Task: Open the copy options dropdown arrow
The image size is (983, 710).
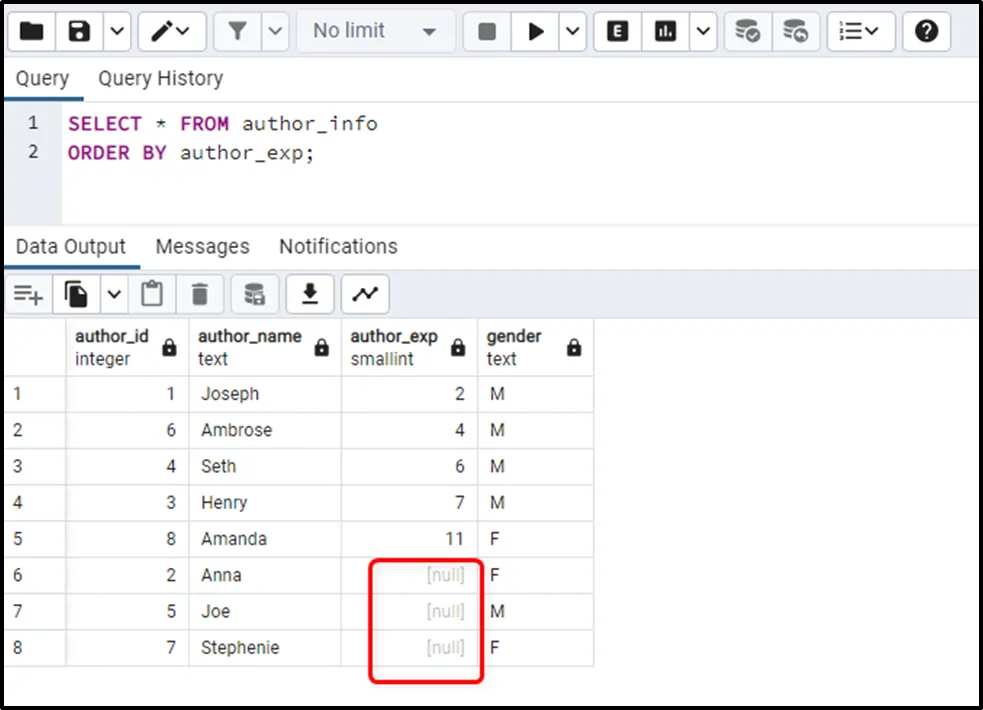Action: coord(114,294)
